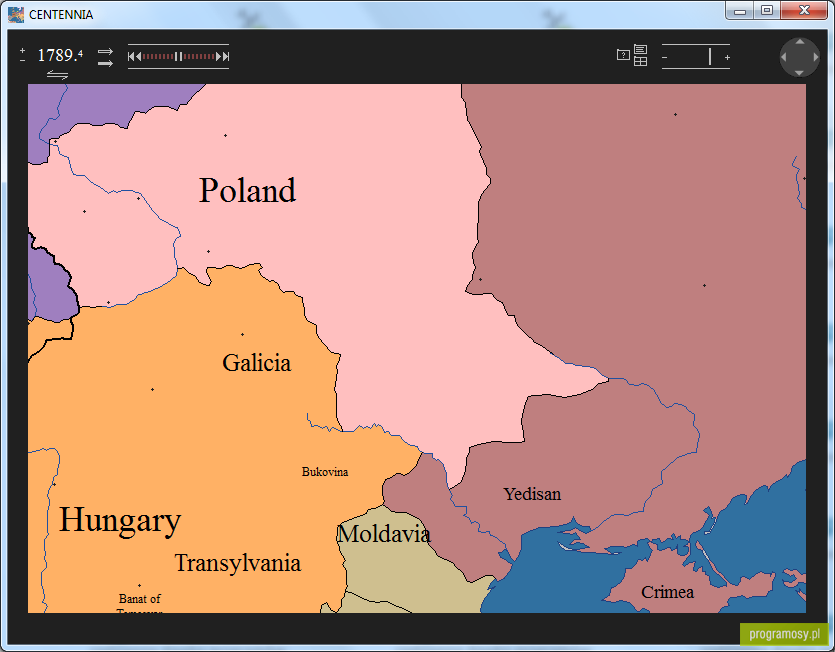The height and width of the screenshot is (652, 835).
Task: Zoom out using the minus button
Action: (665, 57)
